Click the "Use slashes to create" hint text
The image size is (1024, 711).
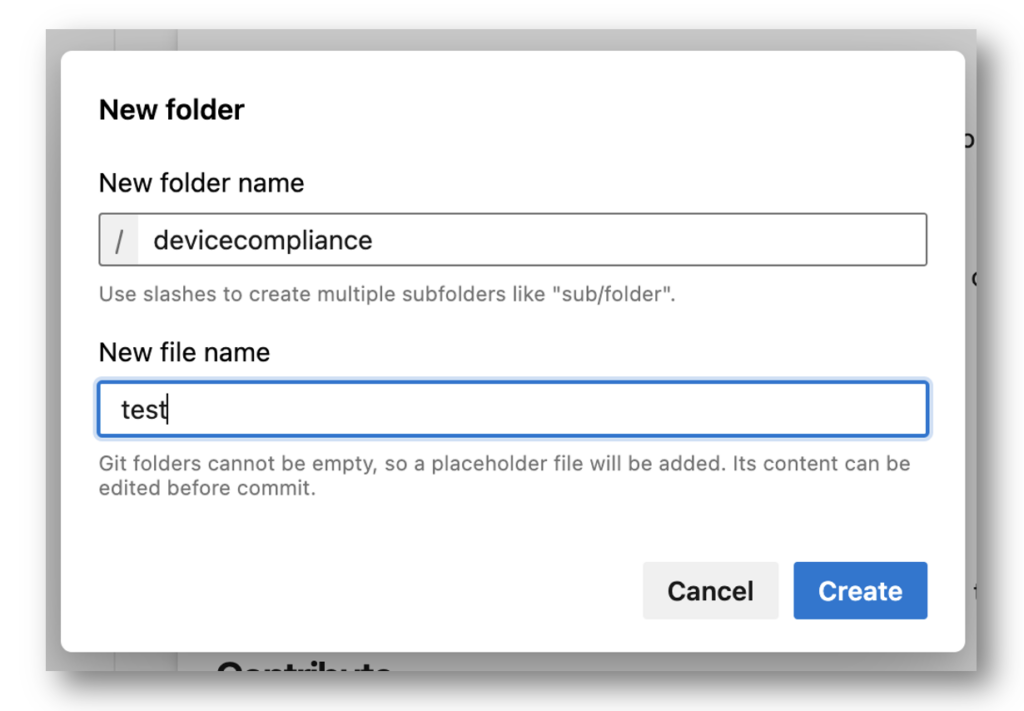click(387, 294)
